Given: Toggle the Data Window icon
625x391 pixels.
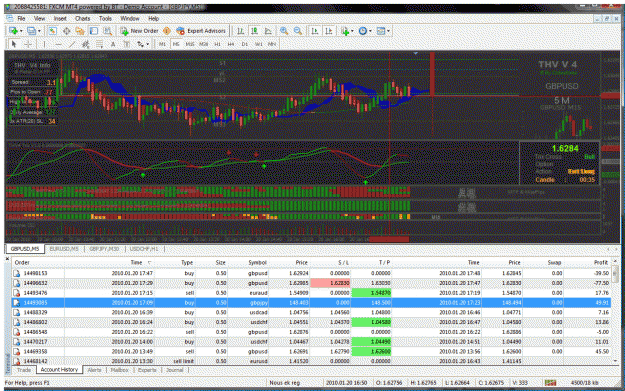Looking at the screenshot, I should [66, 31].
